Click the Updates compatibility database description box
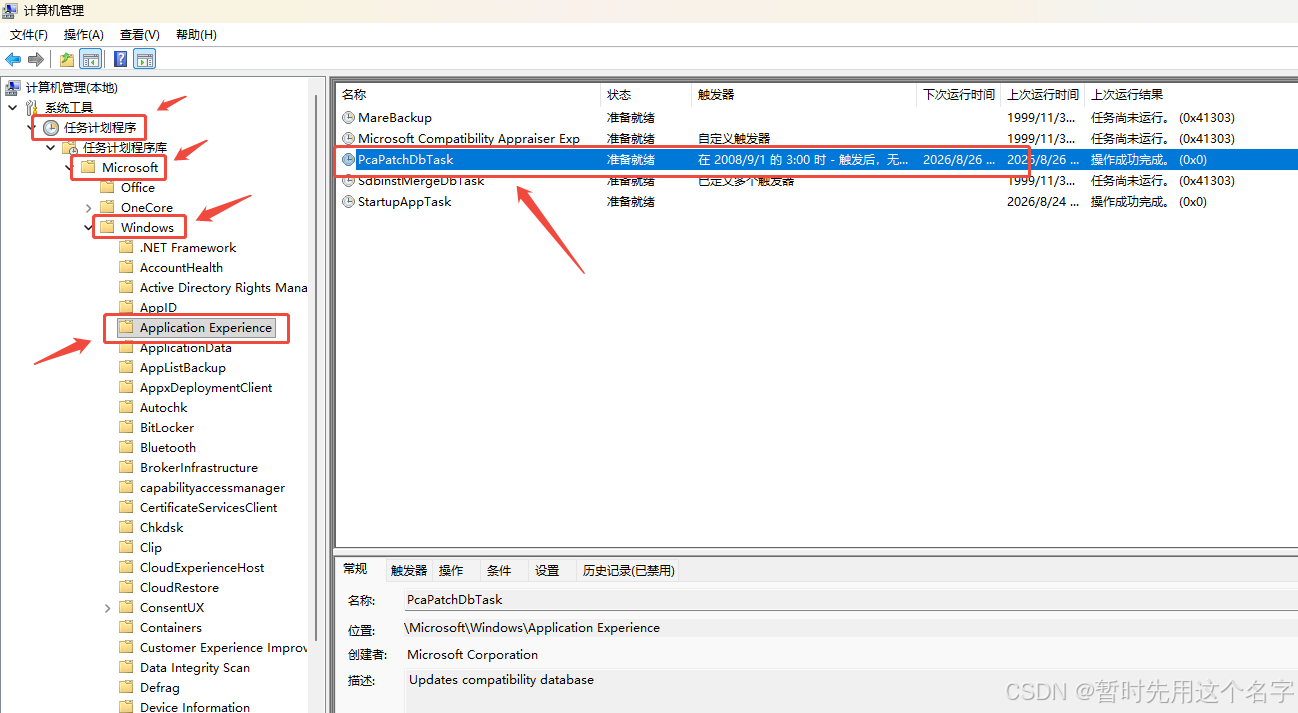 pos(851,691)
